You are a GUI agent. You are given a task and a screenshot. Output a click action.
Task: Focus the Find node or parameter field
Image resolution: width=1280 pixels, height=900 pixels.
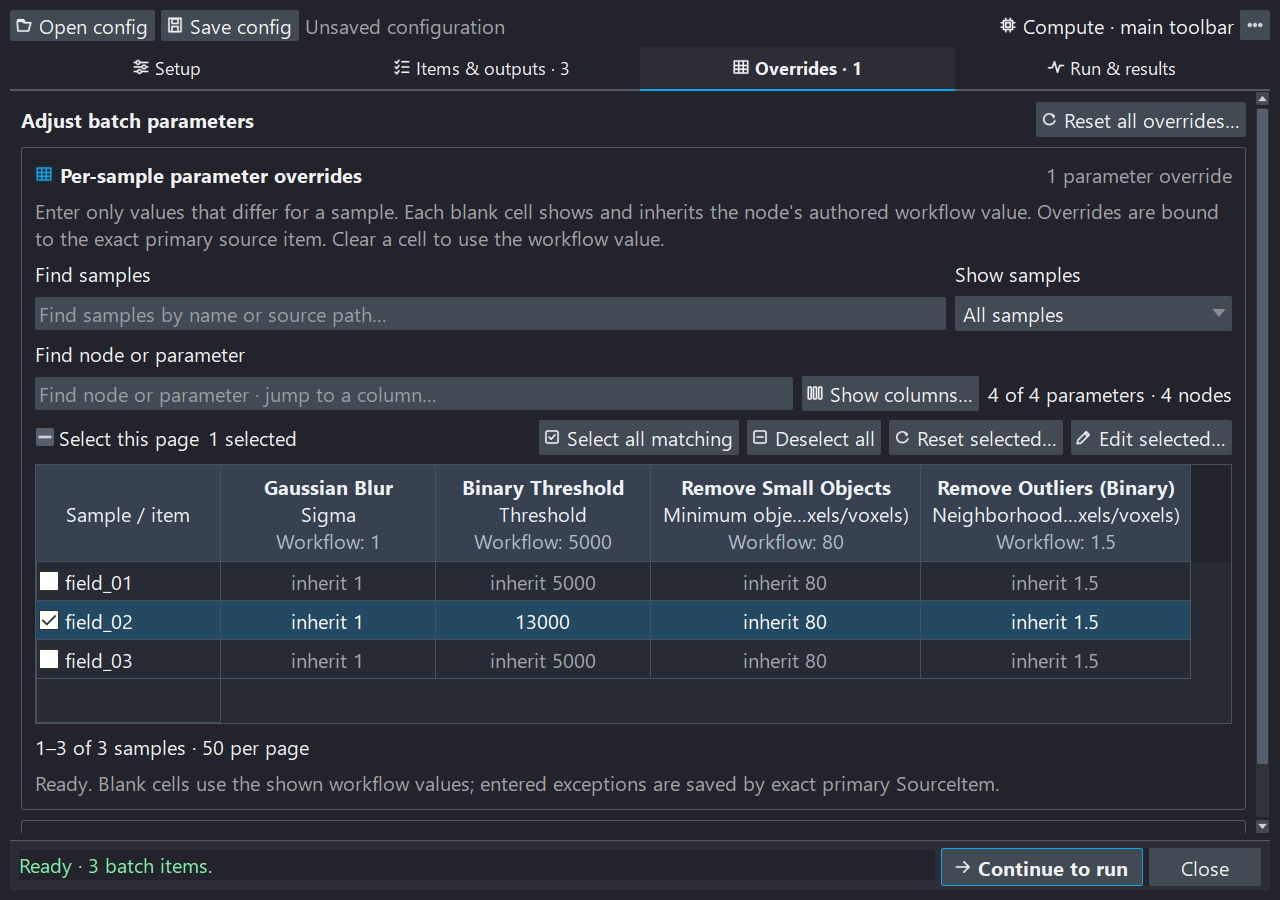pyautogui.click(x=414, y=394)
